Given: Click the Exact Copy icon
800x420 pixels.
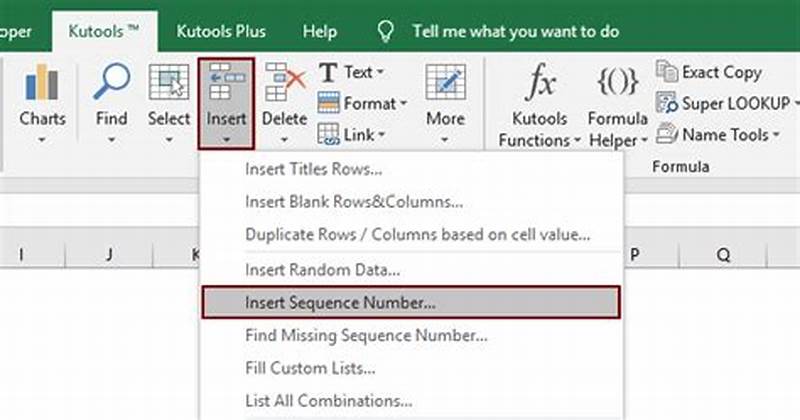Looking at the screenshot, I should pos(667,71).
